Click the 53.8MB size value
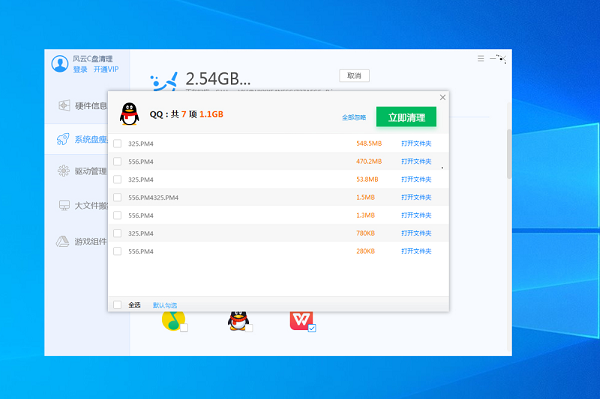This screenshot has width=600, height=399. [367, 179]
